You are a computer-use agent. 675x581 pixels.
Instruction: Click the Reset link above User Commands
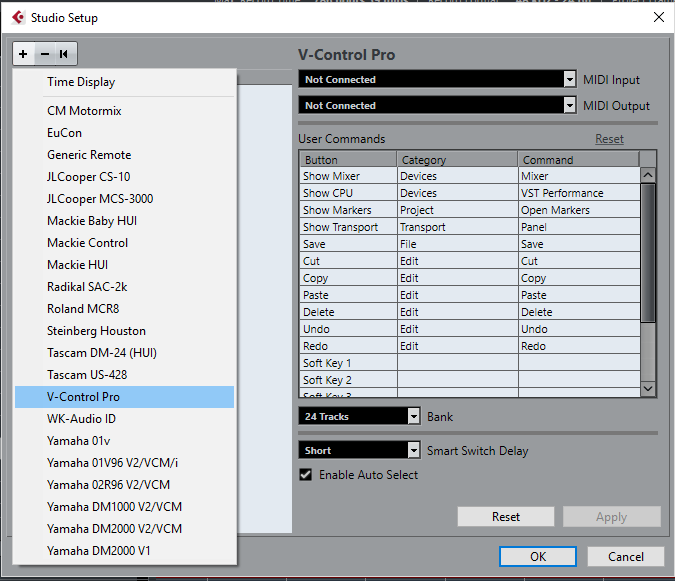click(x=609, y=139)
